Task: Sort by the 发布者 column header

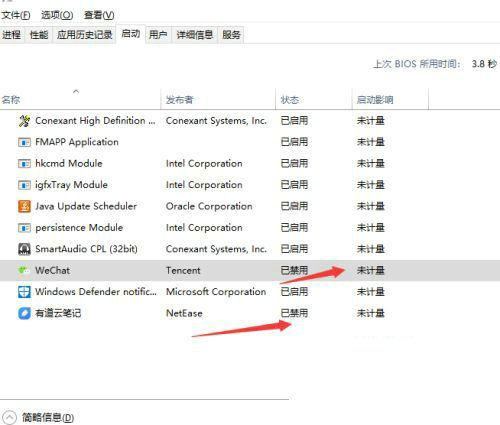Action: 218,99
